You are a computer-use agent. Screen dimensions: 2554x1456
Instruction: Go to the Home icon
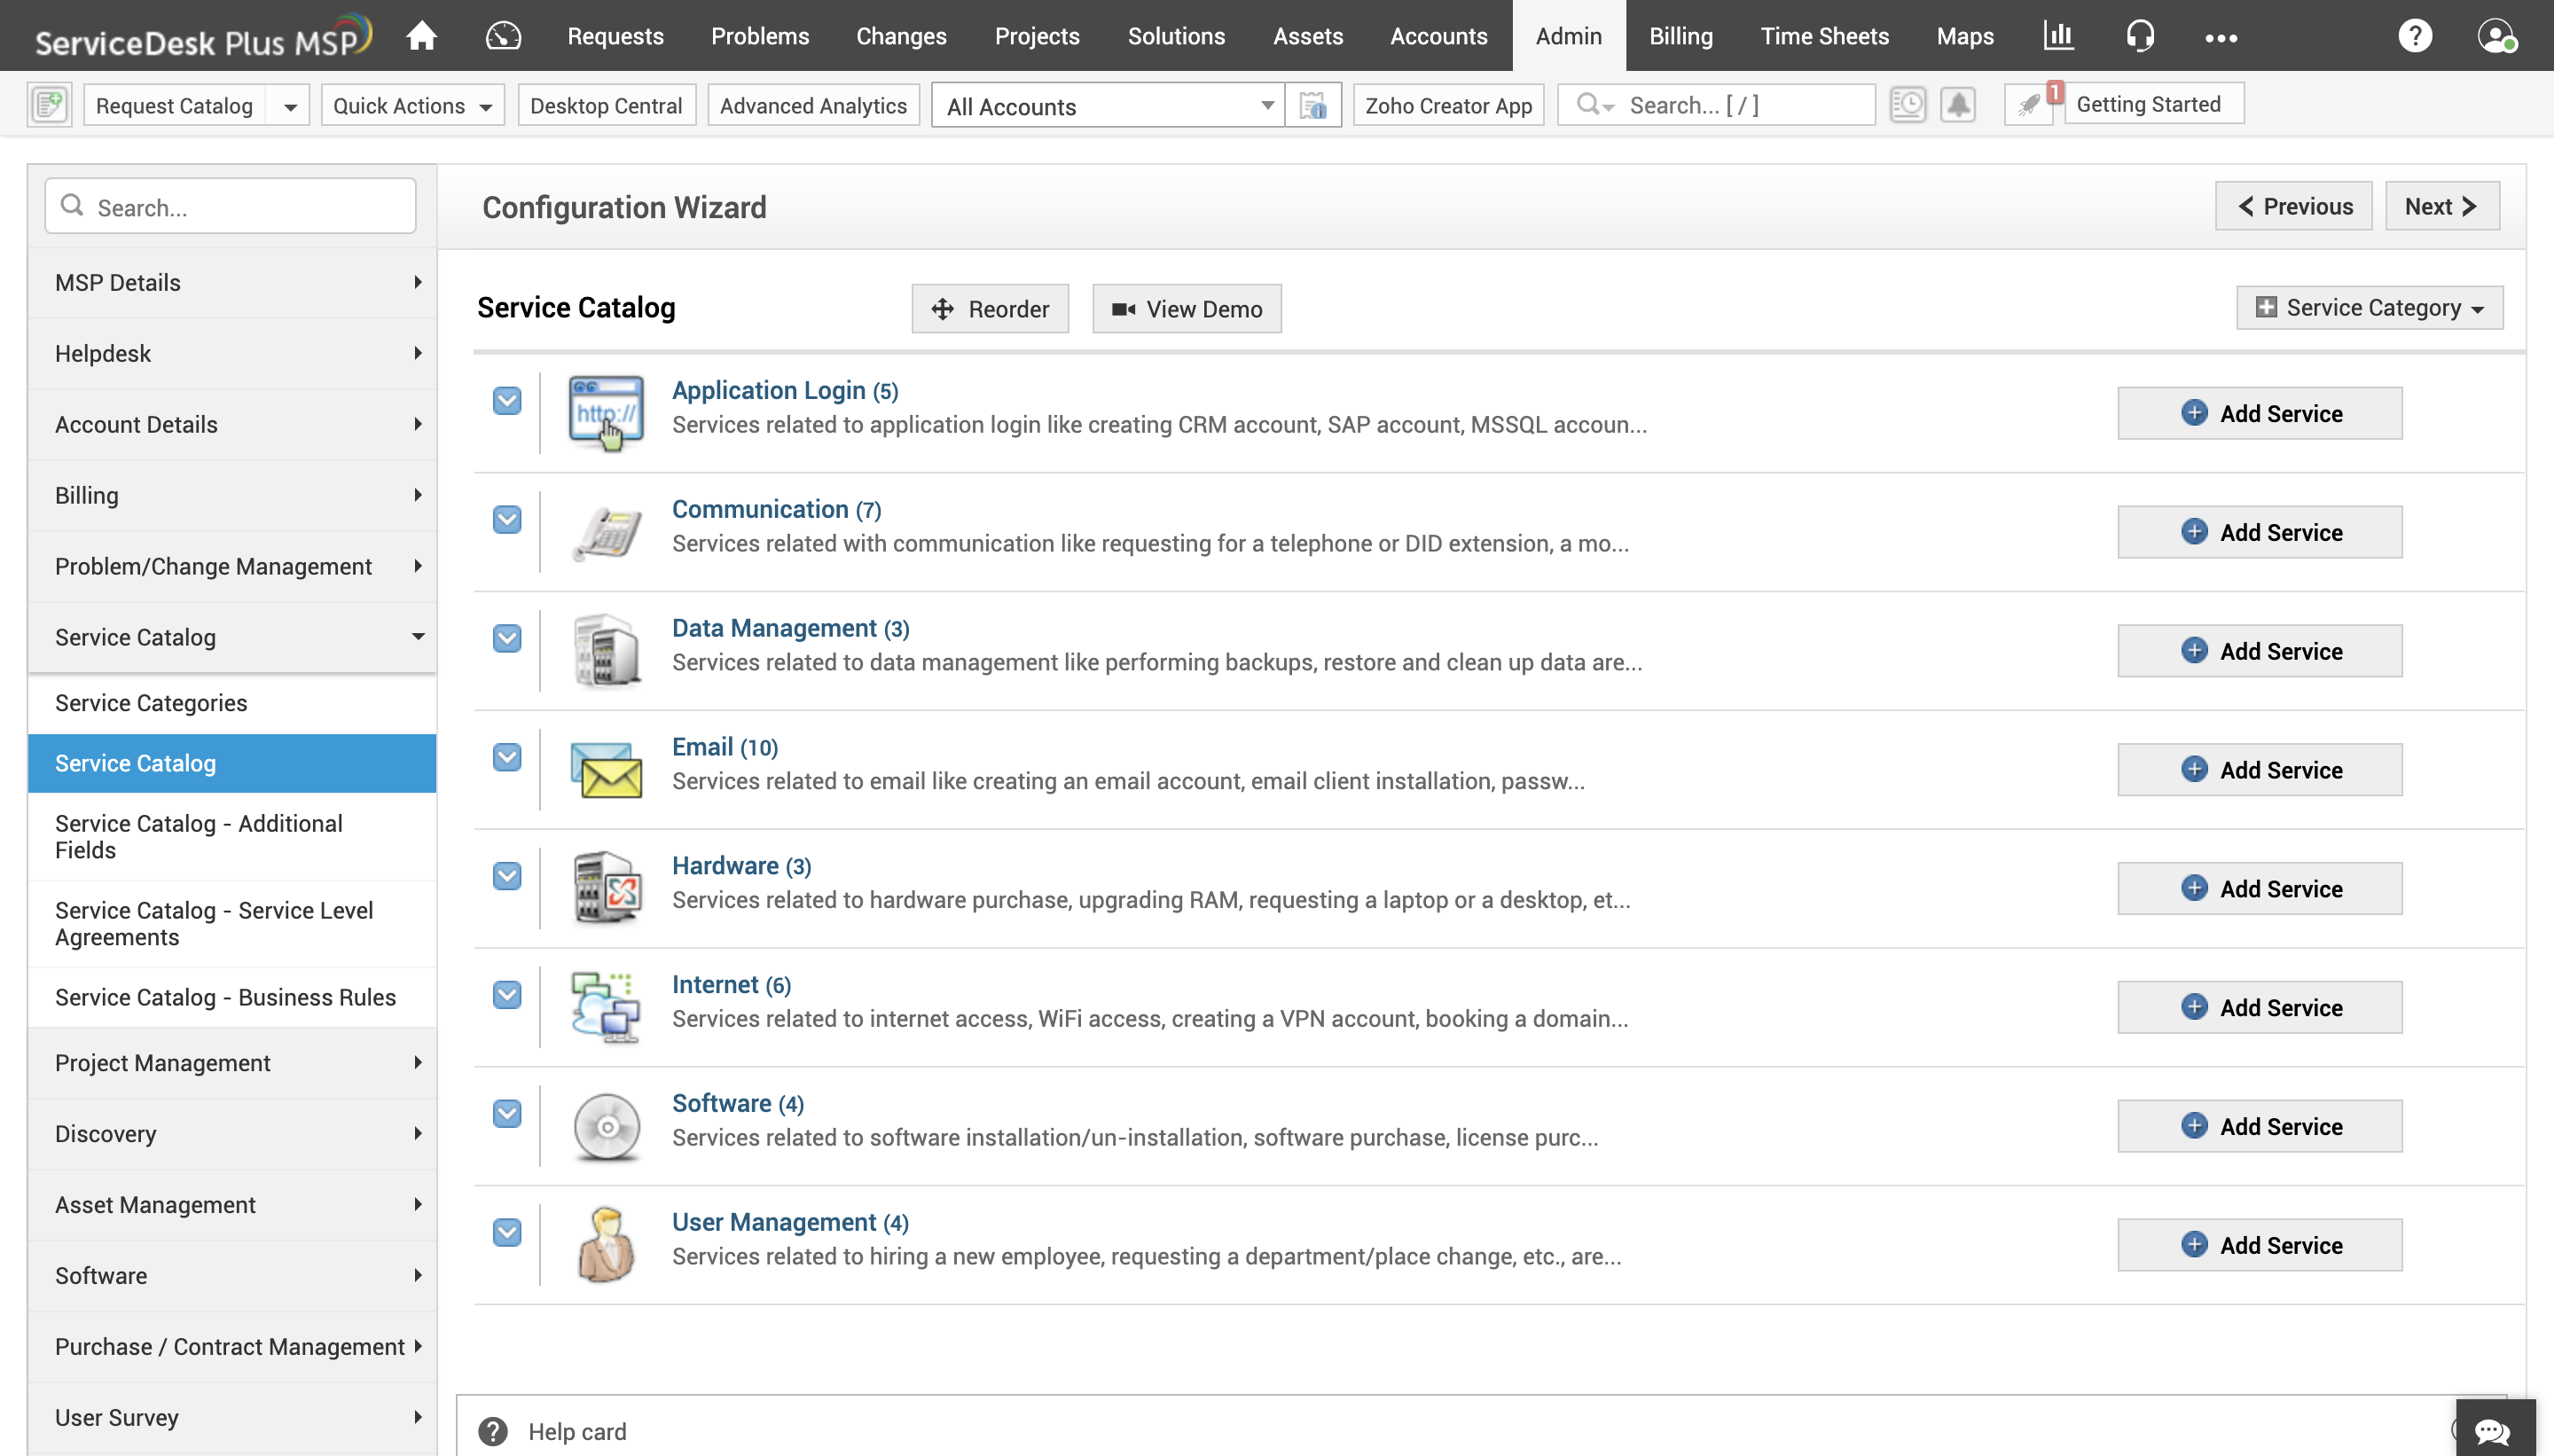tap(421, 36)
